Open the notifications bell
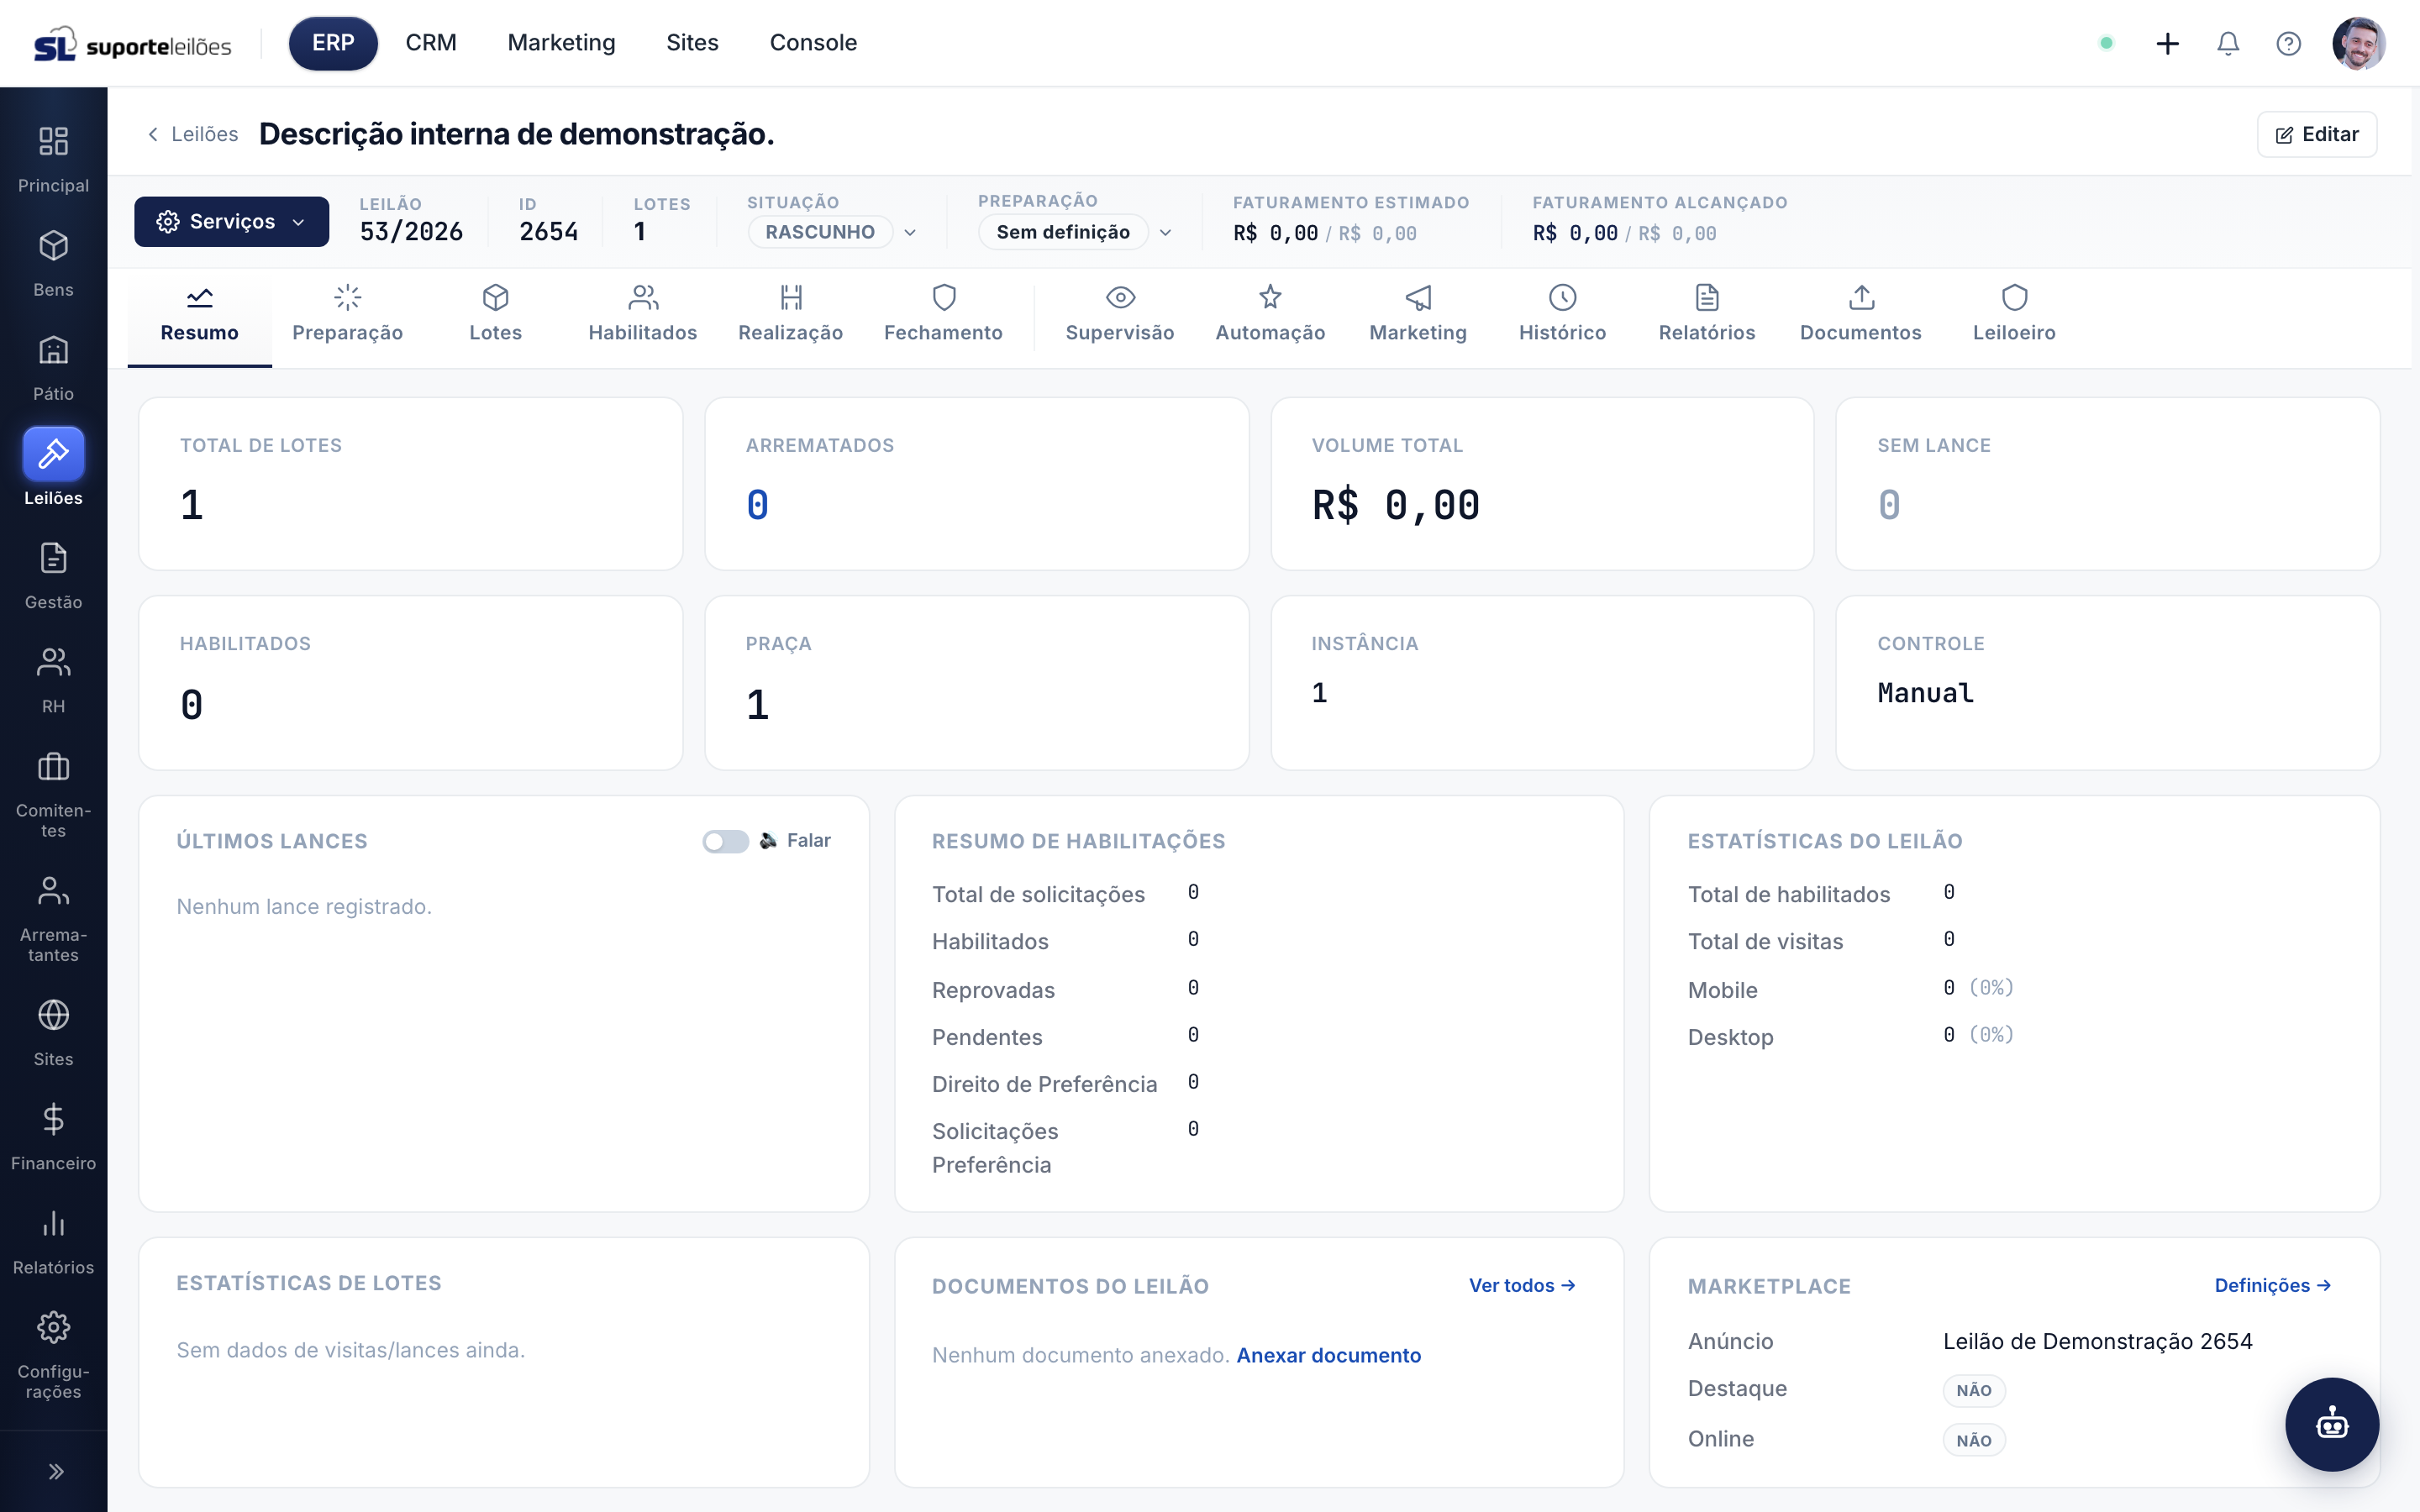2420x1512 pixels. (x=2227, y=43)
